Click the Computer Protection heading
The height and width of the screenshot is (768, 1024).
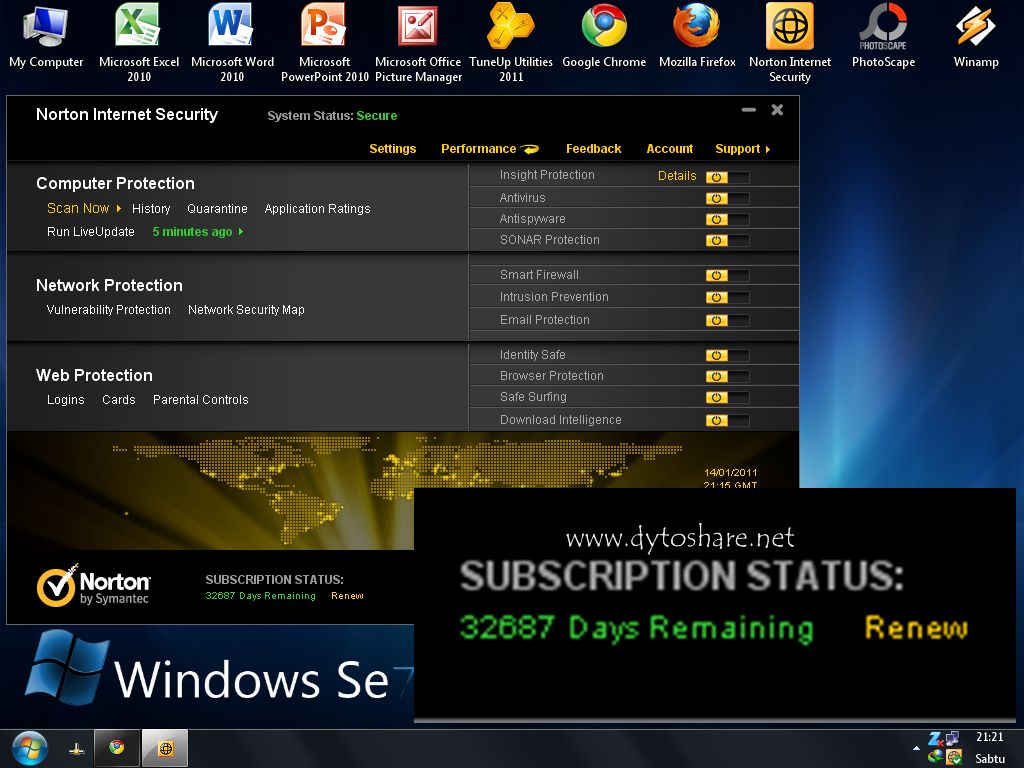tap(115, 184)
